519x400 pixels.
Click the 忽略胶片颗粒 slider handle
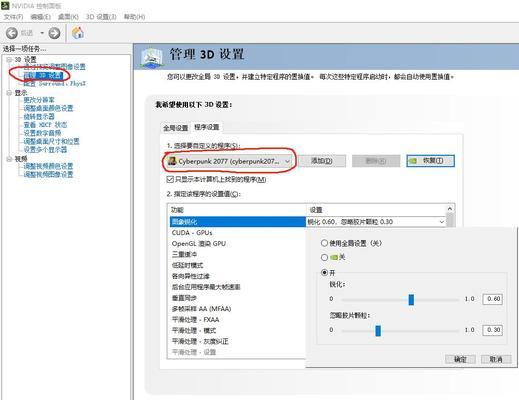click(x=378, y=331)
